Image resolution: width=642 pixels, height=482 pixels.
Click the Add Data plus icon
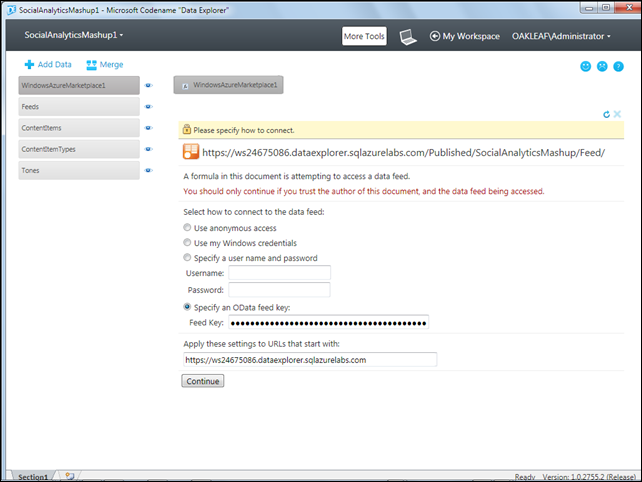pos(29,64)
